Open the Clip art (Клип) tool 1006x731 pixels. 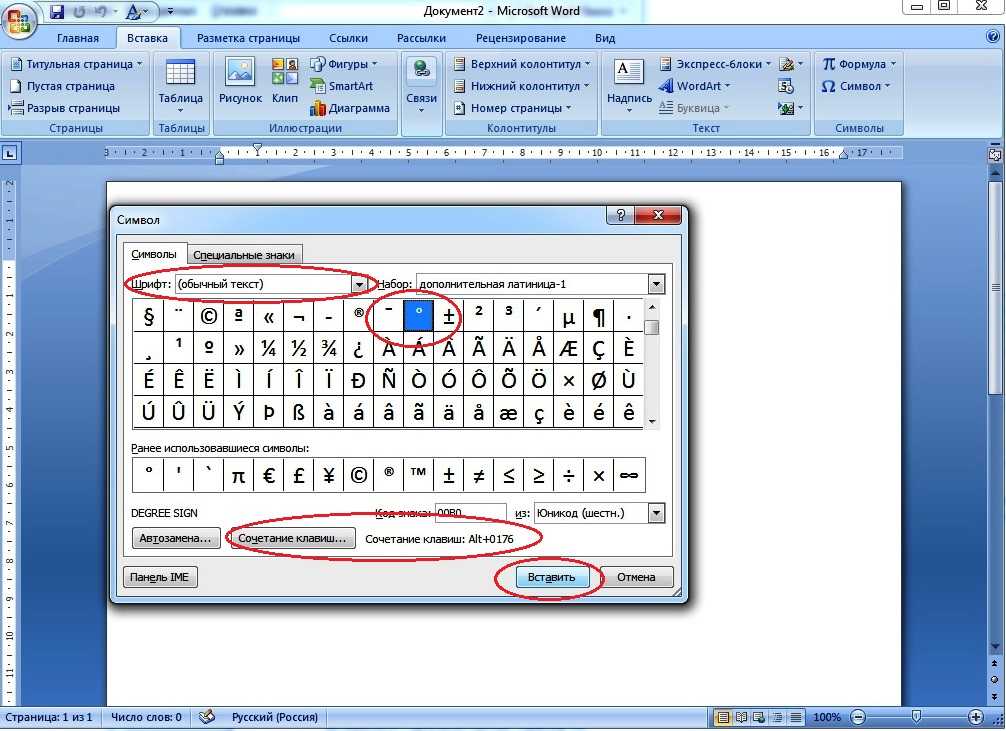click(x=285, y=81)
